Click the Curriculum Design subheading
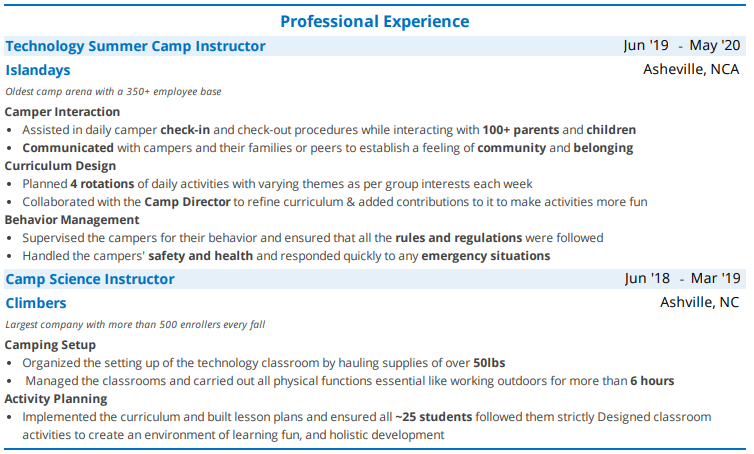Image resolution: width=754 pixels, height=454 pixels. 60,166
